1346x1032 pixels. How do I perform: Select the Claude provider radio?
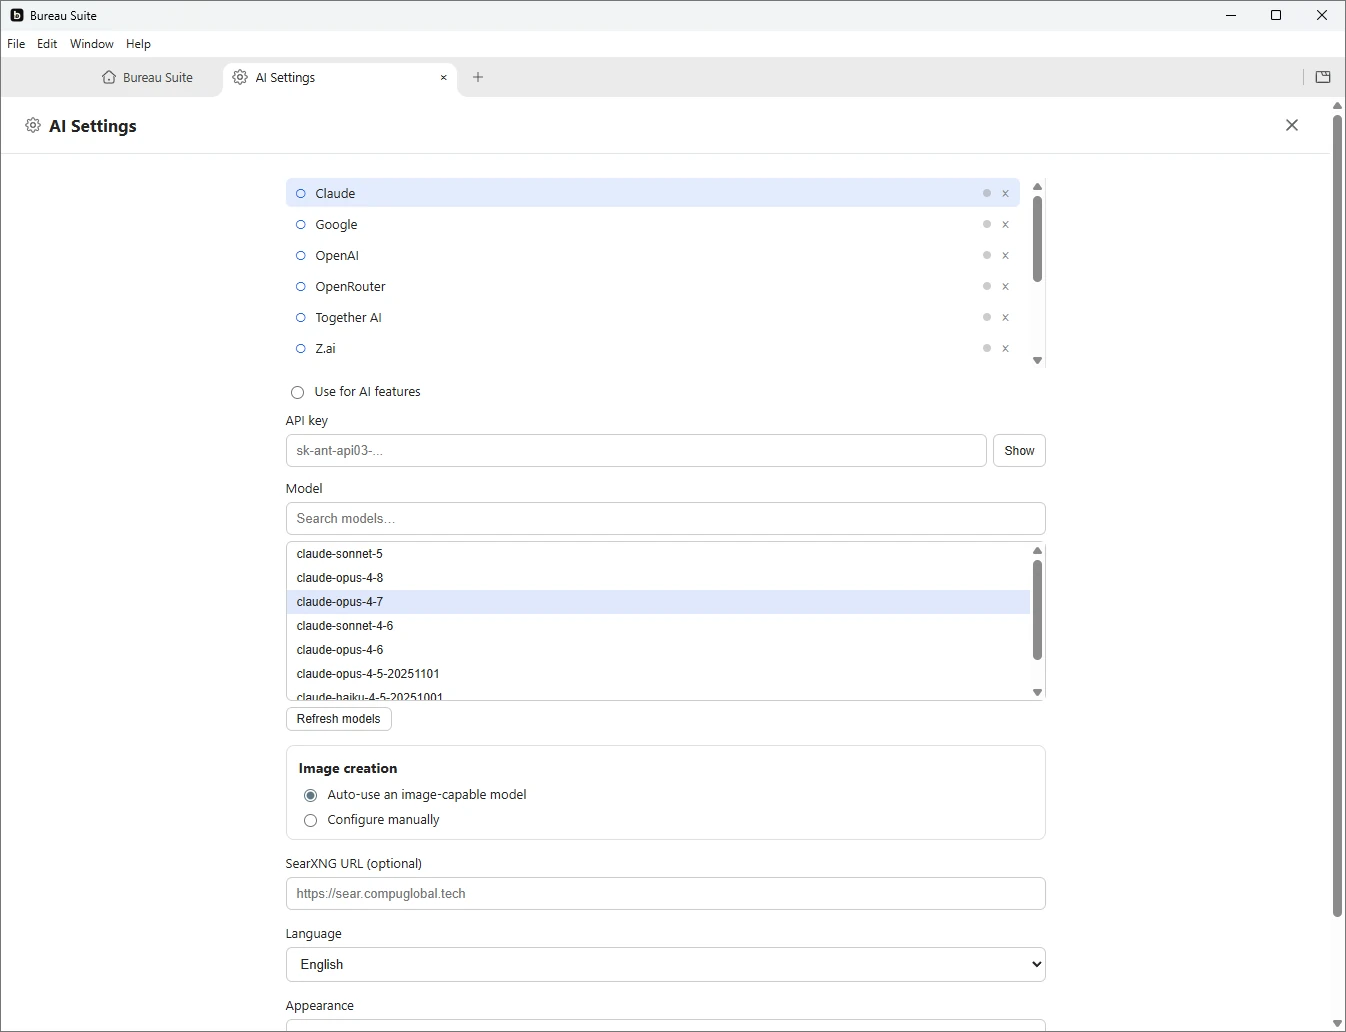click(300, 193)
